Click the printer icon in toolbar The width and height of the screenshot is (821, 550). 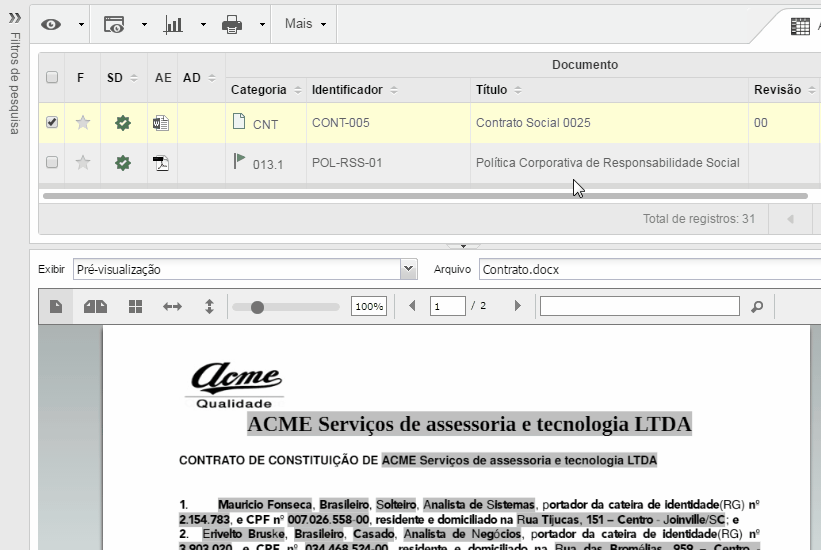[232, 25]
